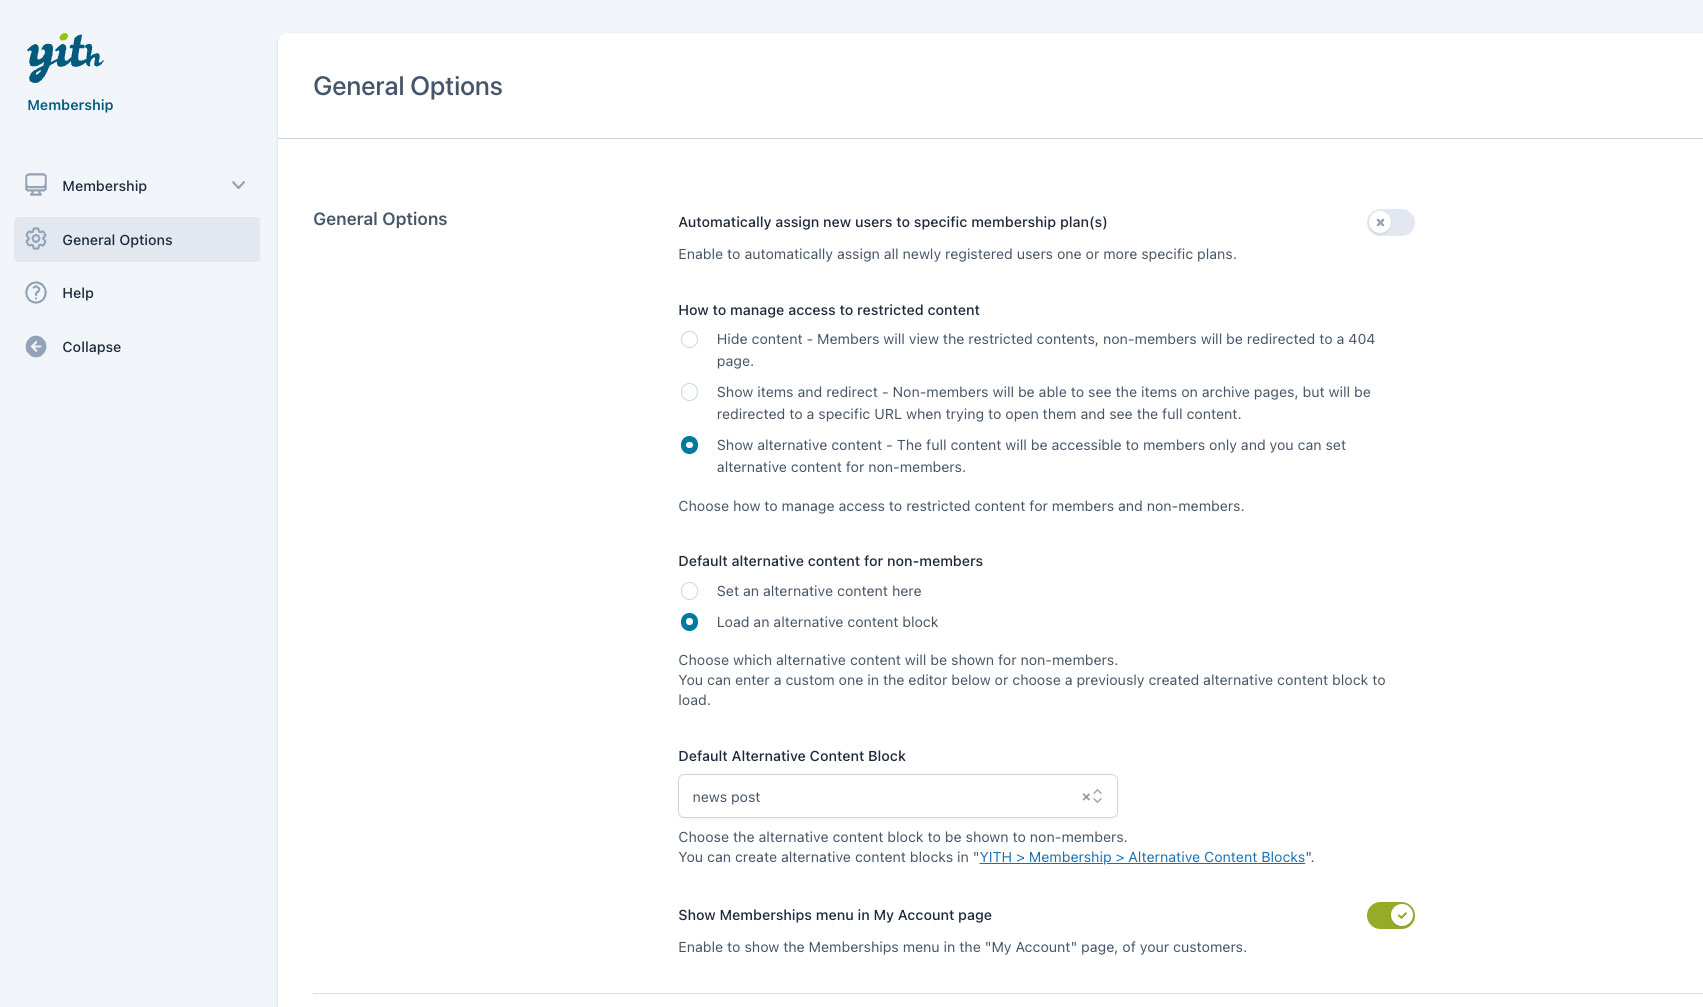Select the Hide content radio option
Screen dimensions: 1703x1007
pos(689,340)
